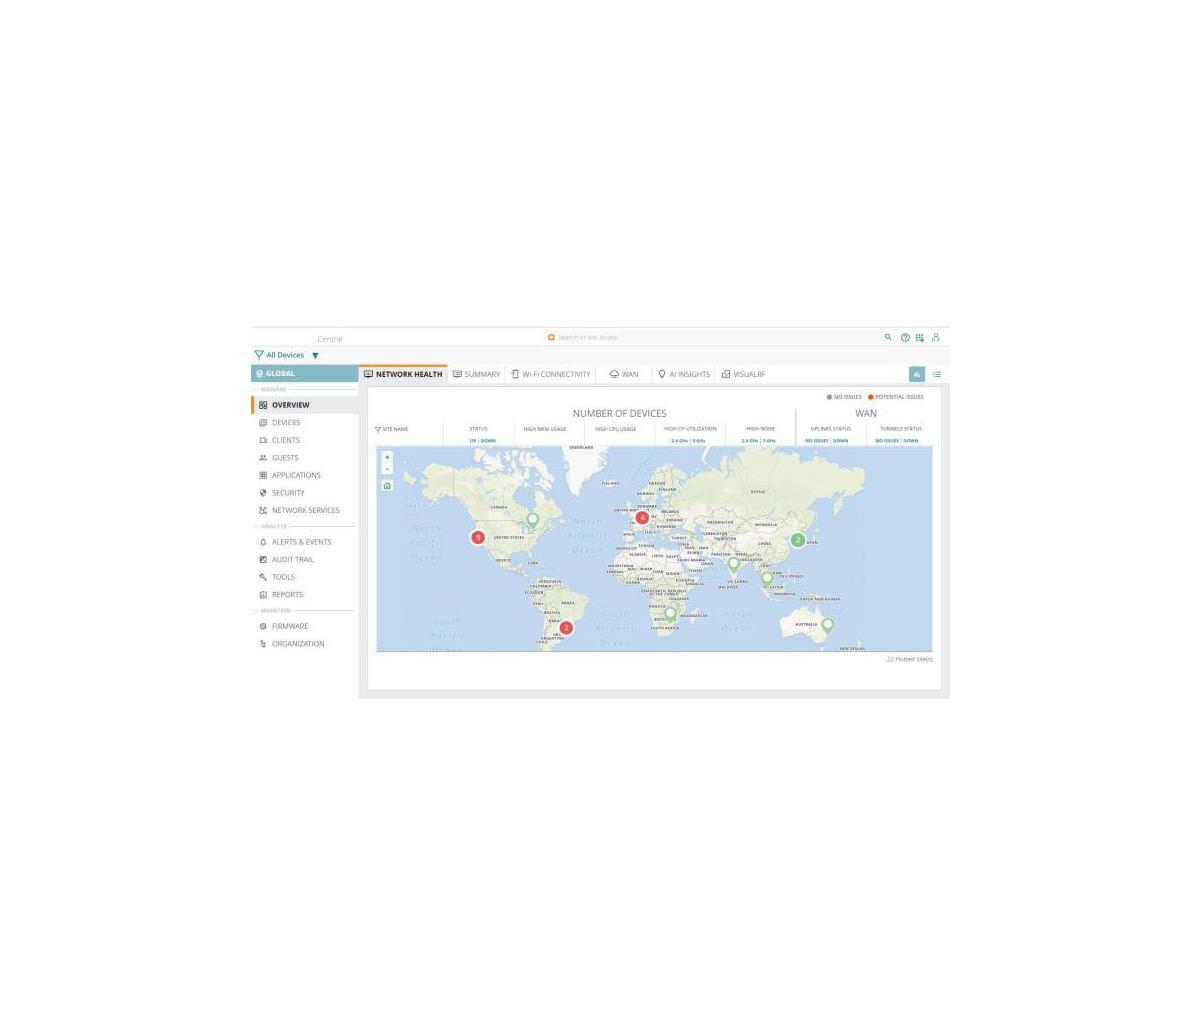The height and width of the screenshot is (1024, 1200).
Task: Switch to the chart summary view toggle
Action: click(x=916, y=374)
